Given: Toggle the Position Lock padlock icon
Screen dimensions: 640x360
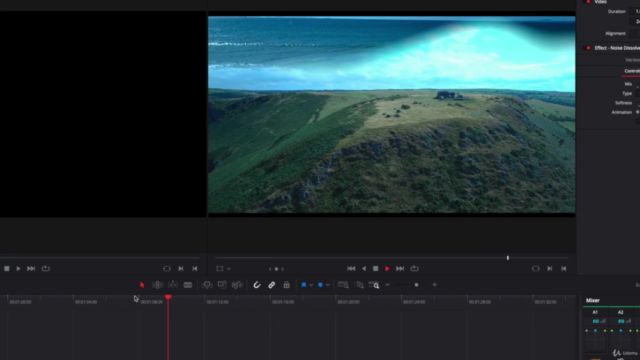Looking at the screenshot, I should (287, 285).
